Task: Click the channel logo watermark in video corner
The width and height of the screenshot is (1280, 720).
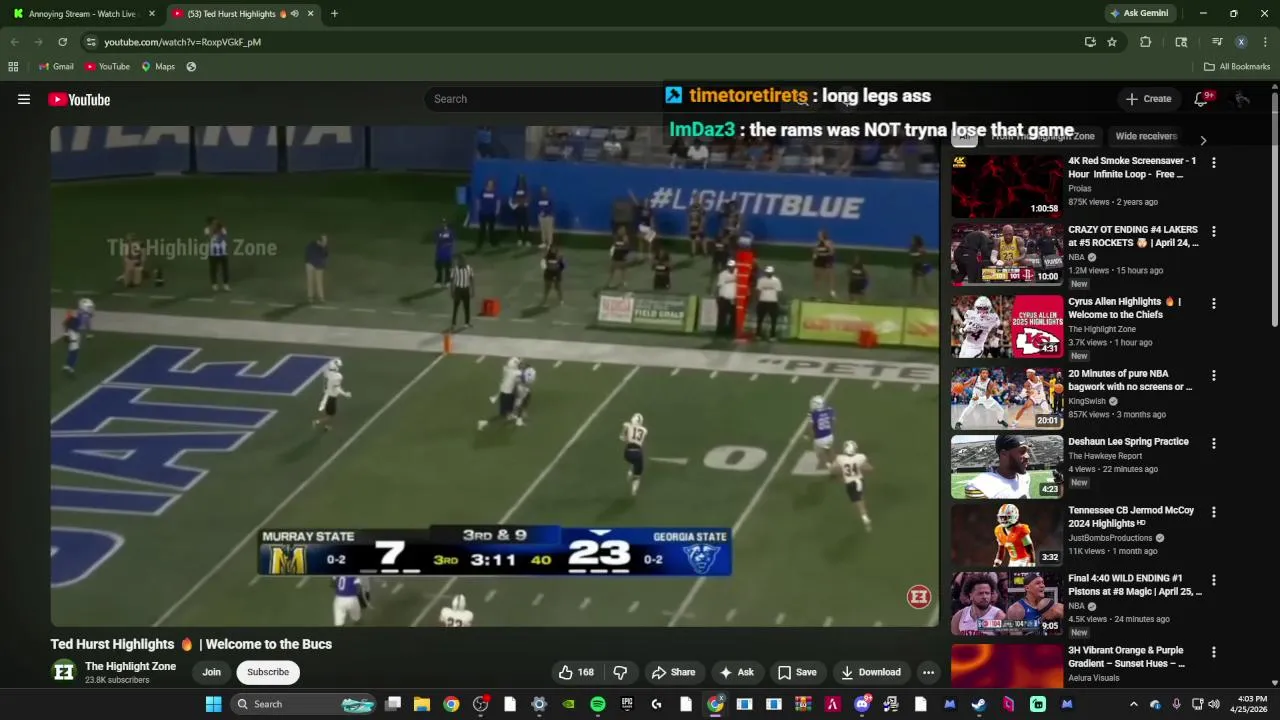Action: pos(918,597)
